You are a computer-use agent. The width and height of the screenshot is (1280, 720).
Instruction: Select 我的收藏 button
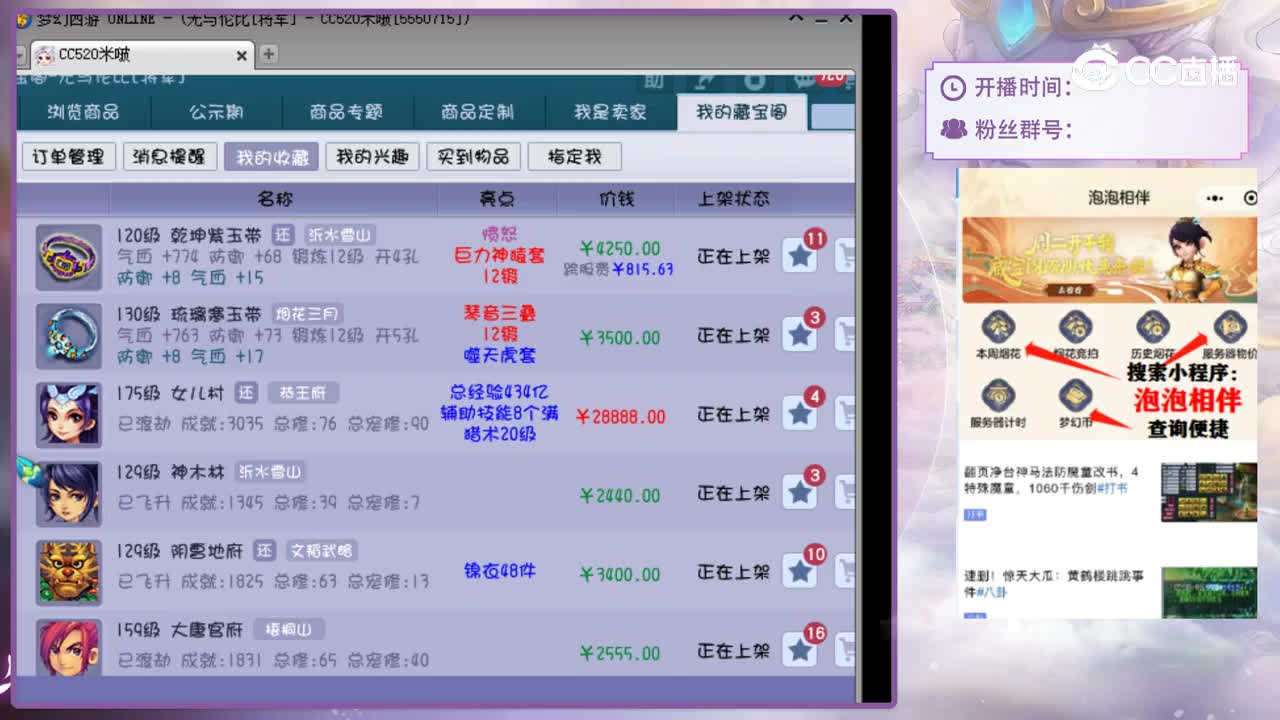(271, 156)
